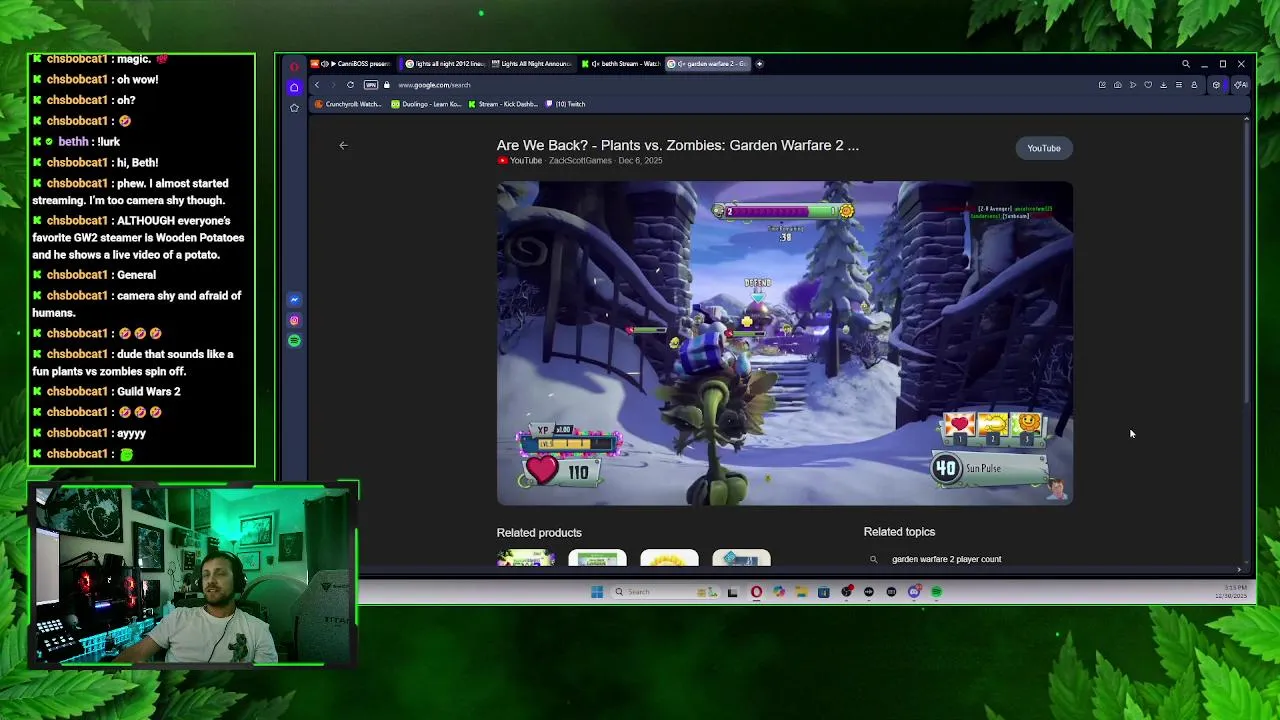
Task: Select the garden warfare 2 tab
Action: coord(708,64)
